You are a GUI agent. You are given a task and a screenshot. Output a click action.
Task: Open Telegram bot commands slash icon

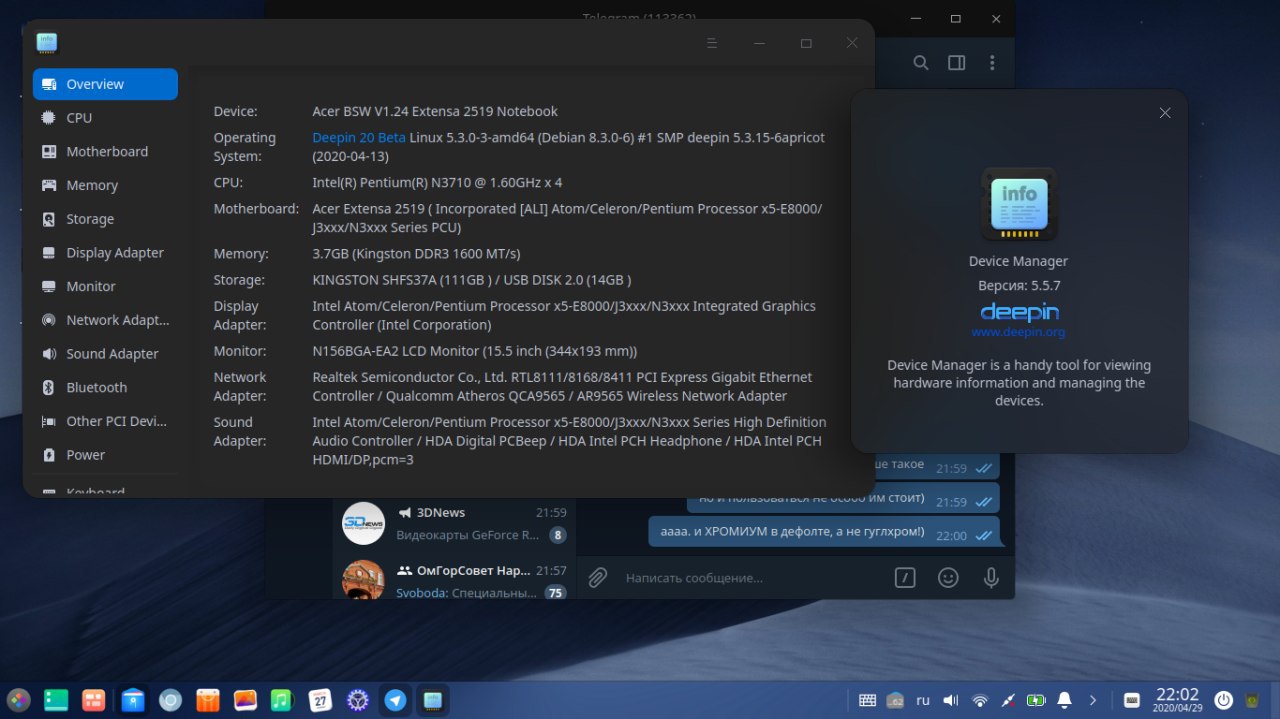[x=905, y=578]
